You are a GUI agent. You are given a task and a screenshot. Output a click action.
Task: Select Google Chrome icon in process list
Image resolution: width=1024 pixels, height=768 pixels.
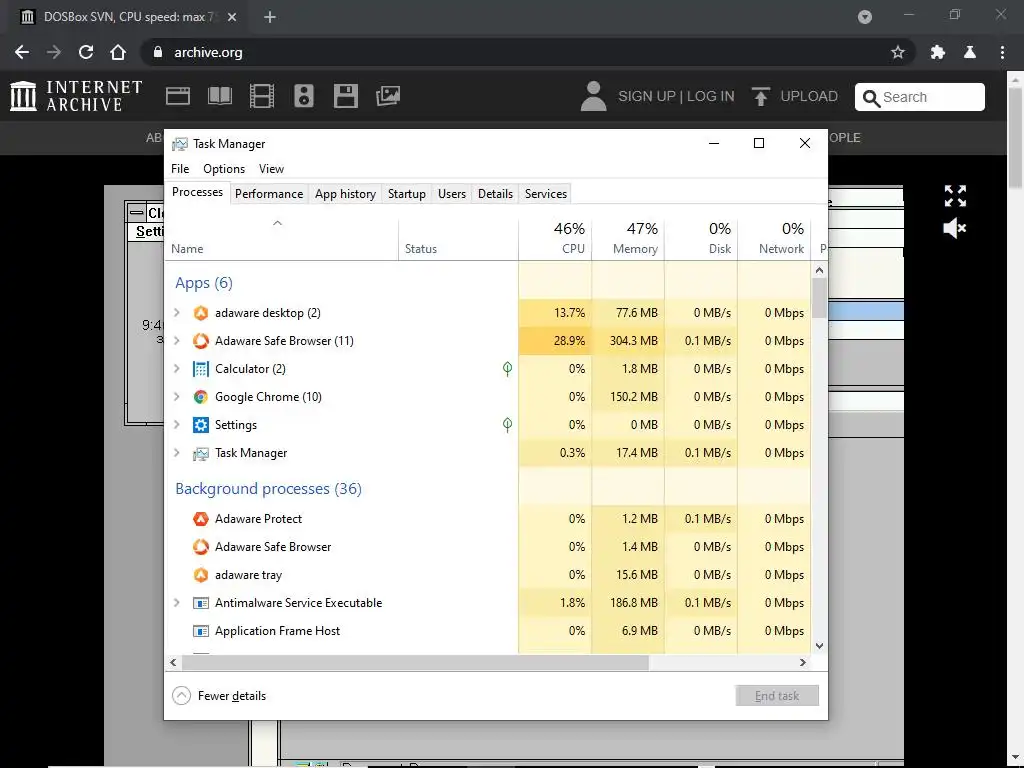[x=200, y=397]
